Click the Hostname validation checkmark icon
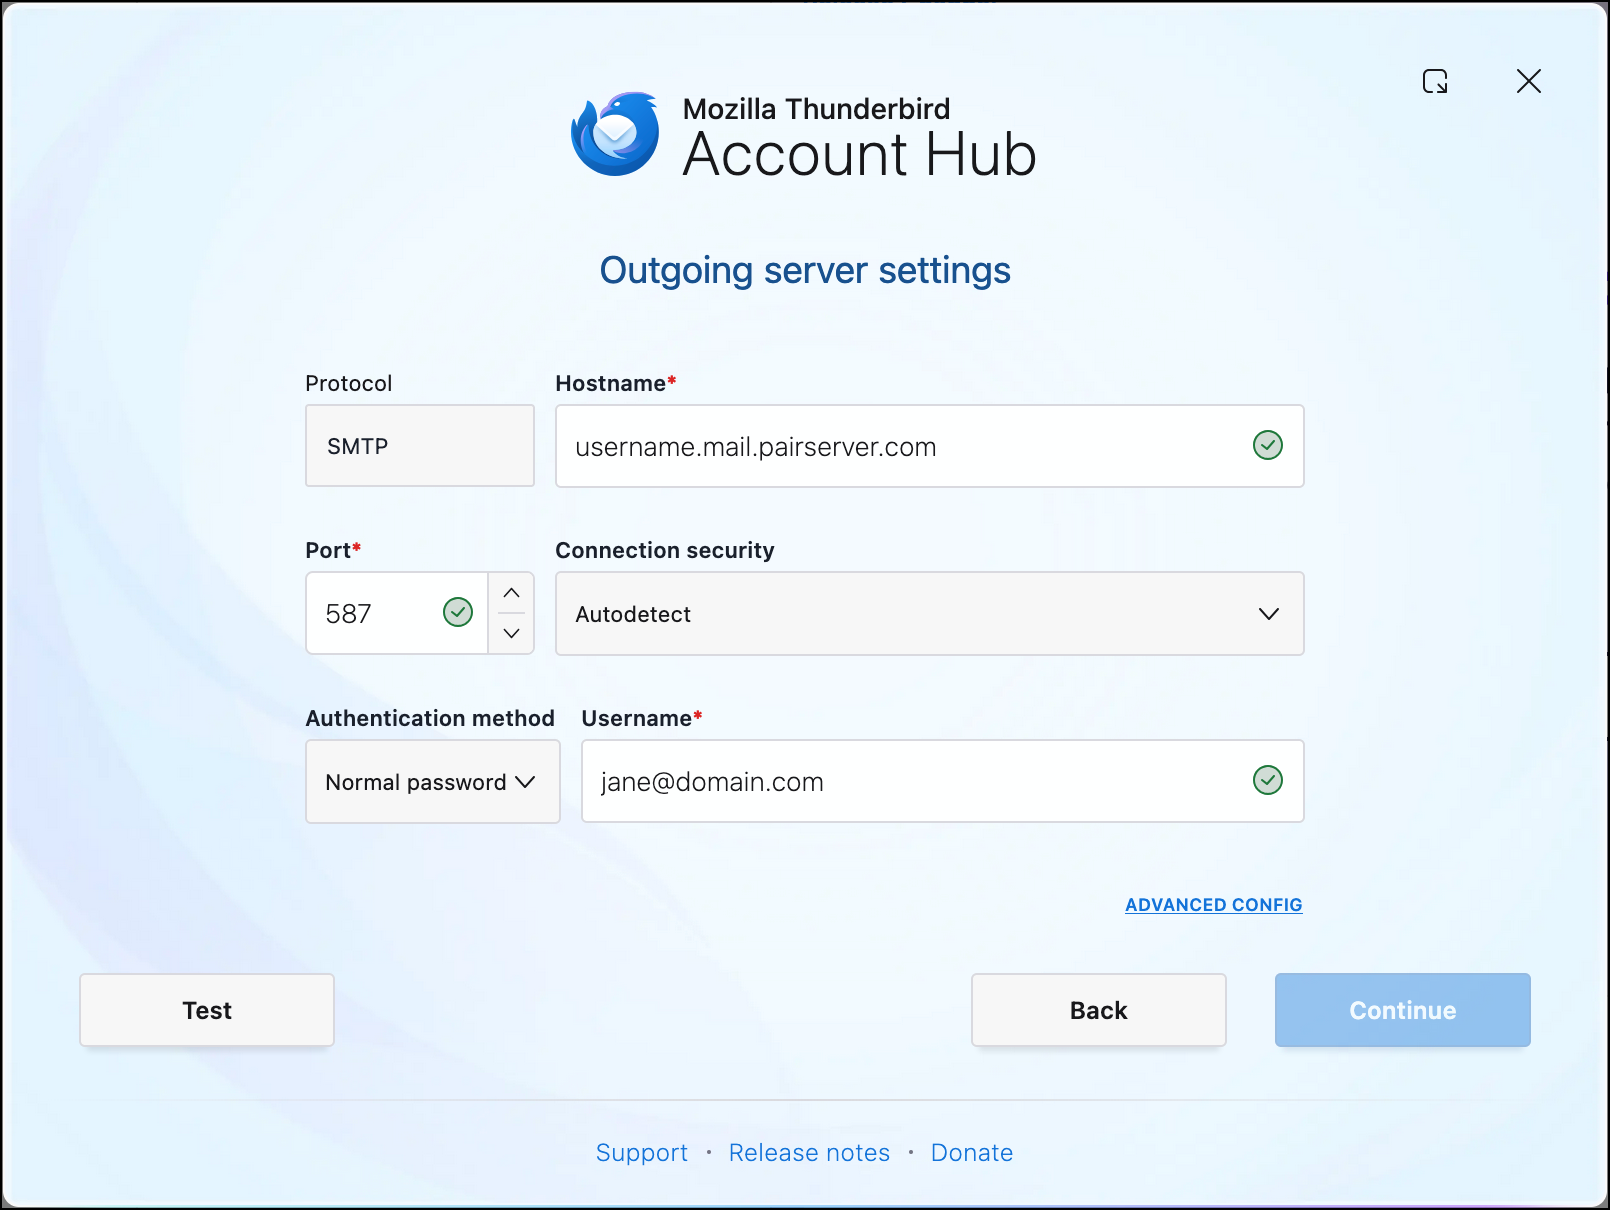Screen dimensions: 1610x1210 pyautogui.click(x=1268, y=445)
